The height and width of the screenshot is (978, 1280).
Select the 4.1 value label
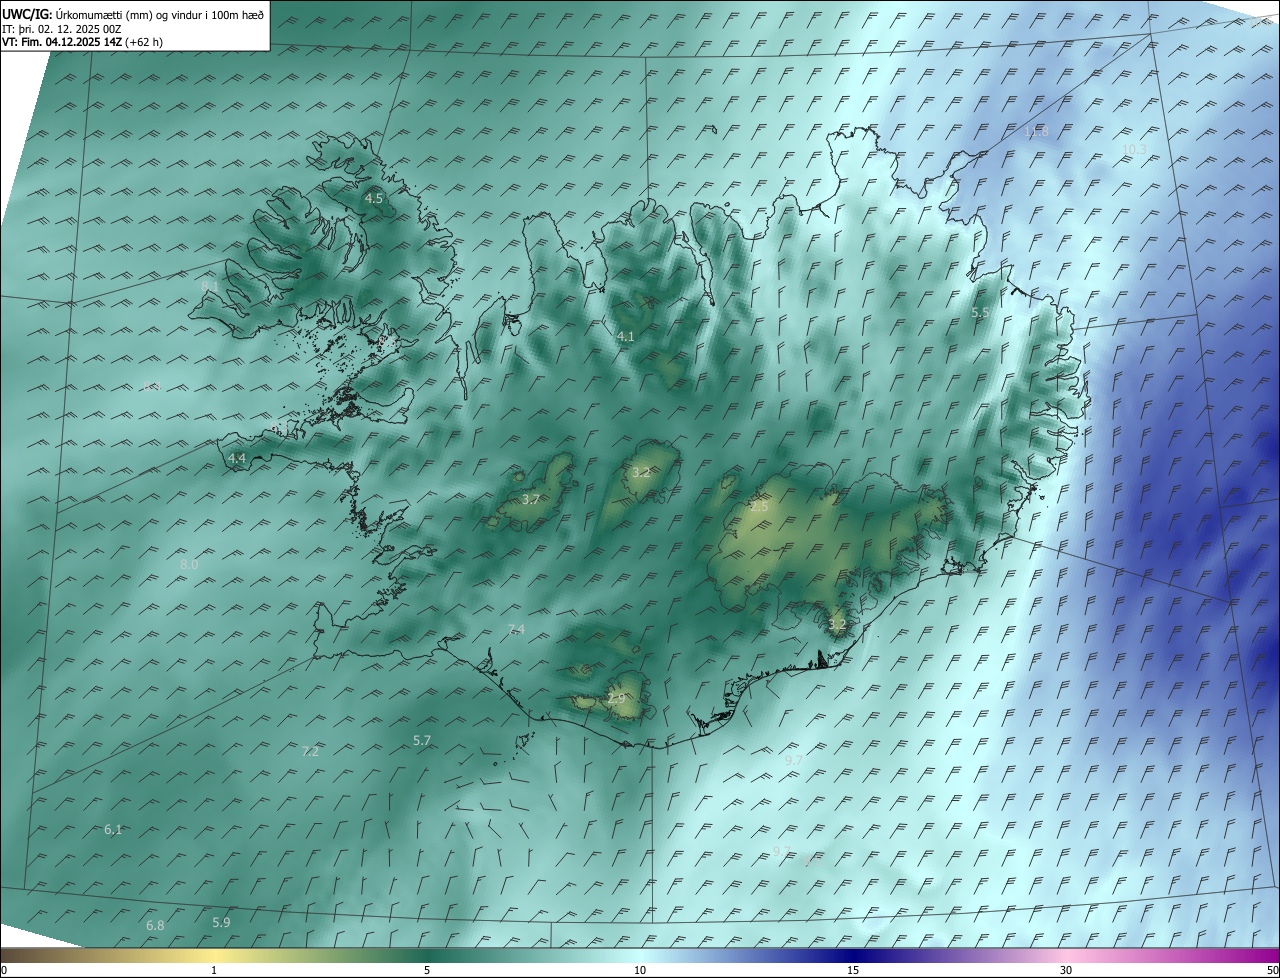click(x=626, y=337)
